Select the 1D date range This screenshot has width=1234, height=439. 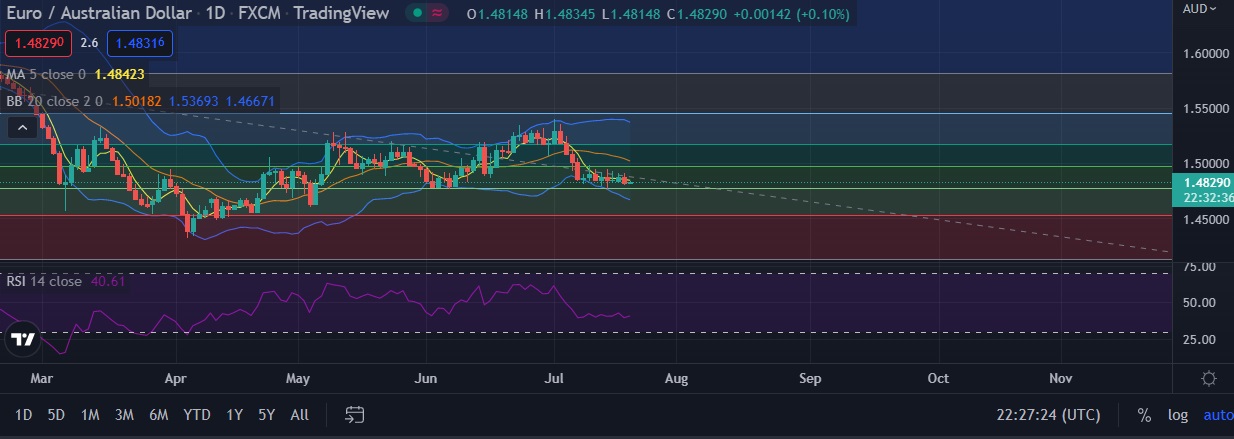coord(24,414)
